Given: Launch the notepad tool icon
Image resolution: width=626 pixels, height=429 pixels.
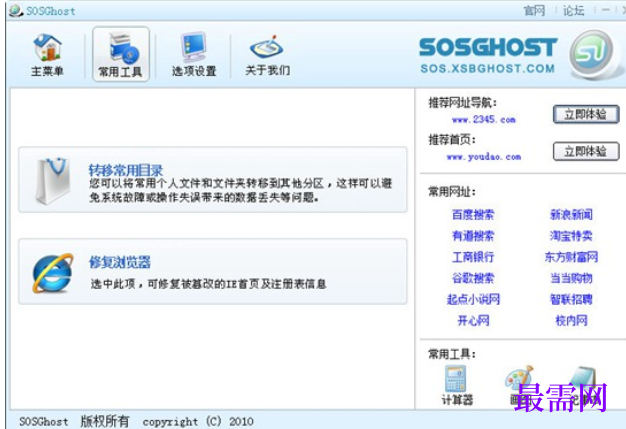Looking at the screenshot, I should [x=582, y=378].
